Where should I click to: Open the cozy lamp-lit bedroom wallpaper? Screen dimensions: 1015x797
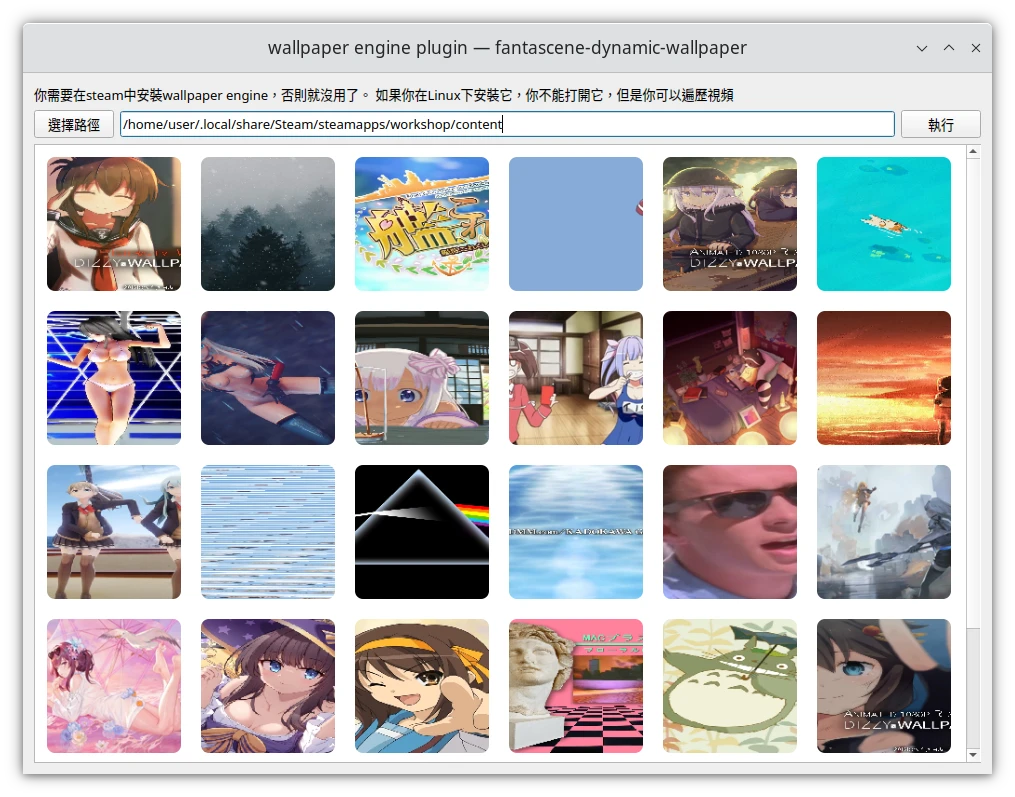coord(730,378)
